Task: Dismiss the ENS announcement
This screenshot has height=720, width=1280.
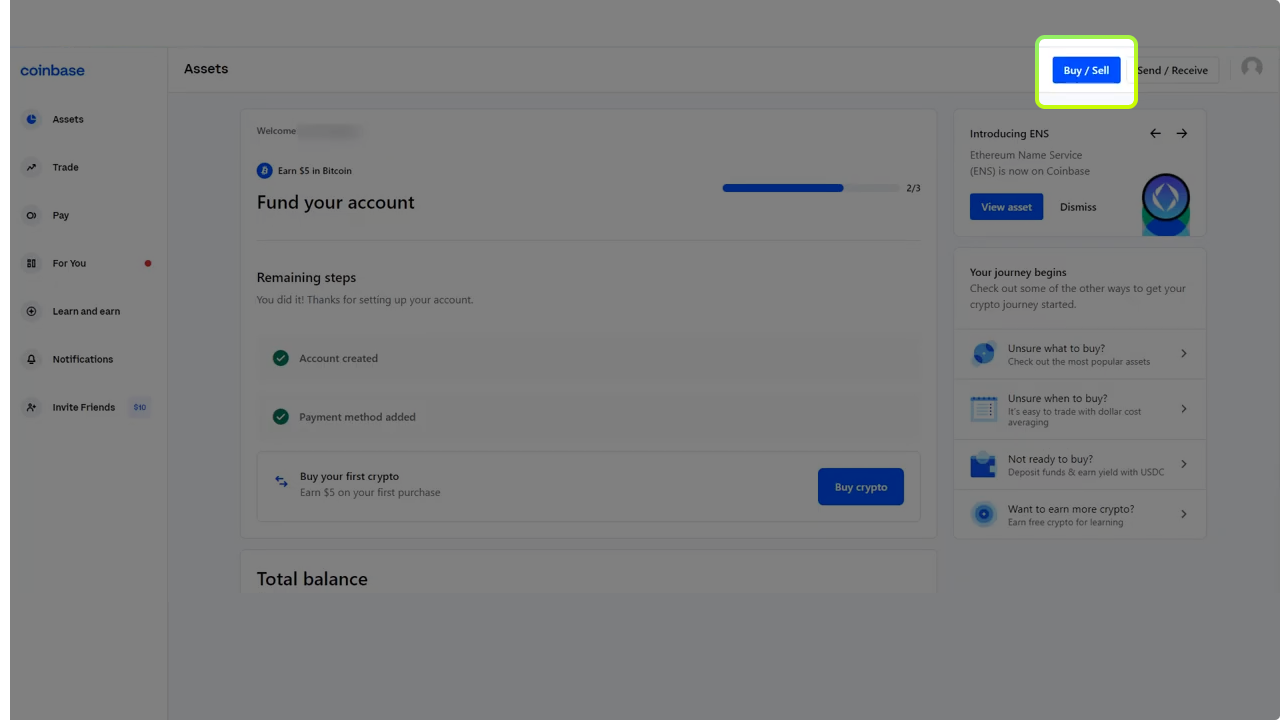Action: click(x=1078, y=207)
